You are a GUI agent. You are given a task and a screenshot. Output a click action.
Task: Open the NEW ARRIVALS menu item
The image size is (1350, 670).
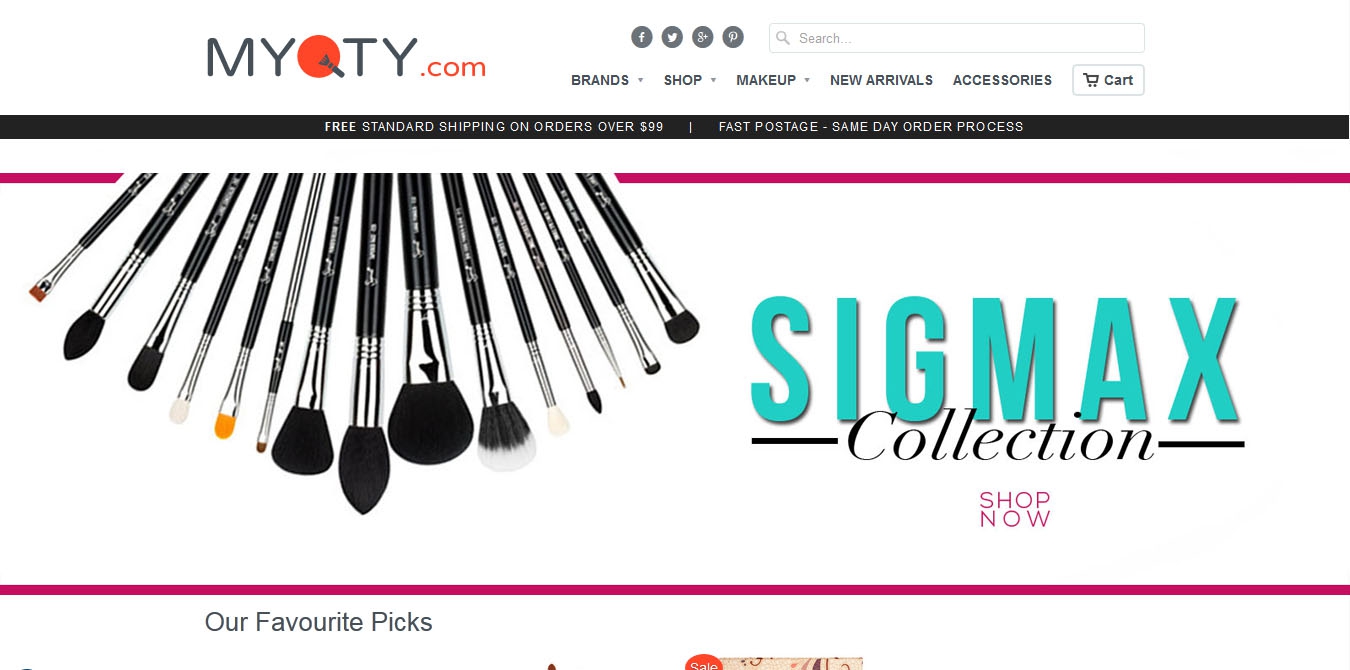[x=881, y=80]
